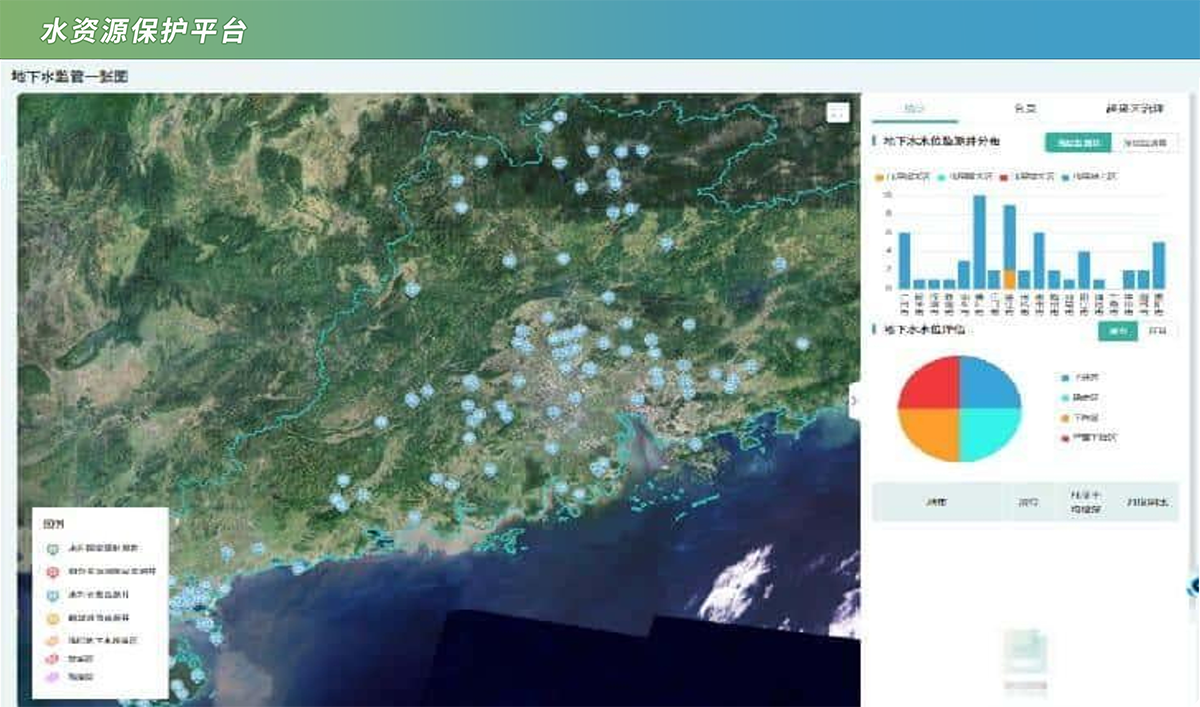Viewport: 1200px width, 707px height.
Task: Select the first underlined tab in side panel
Action: pos(915,109)
